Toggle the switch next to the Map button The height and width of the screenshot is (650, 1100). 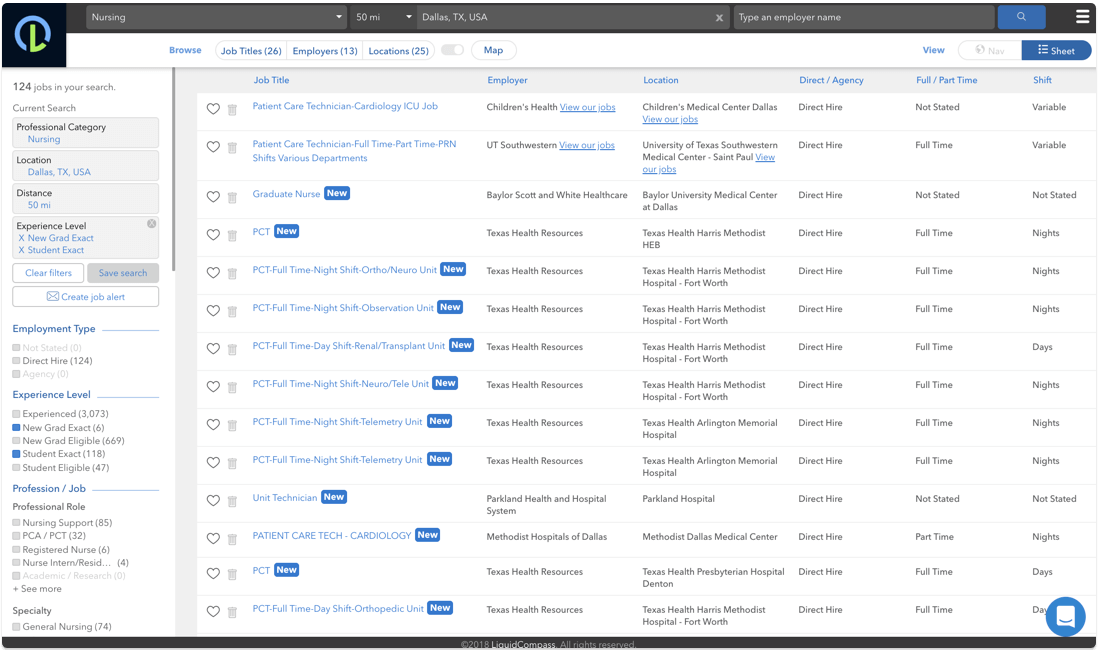[x=452, y=50]
